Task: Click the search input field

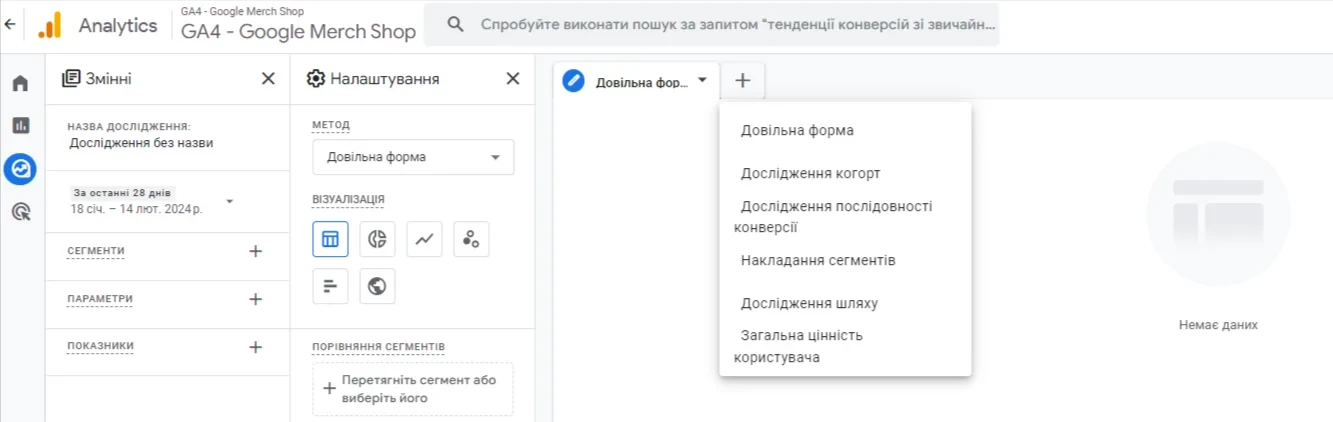Action: [x=711, y=24]
